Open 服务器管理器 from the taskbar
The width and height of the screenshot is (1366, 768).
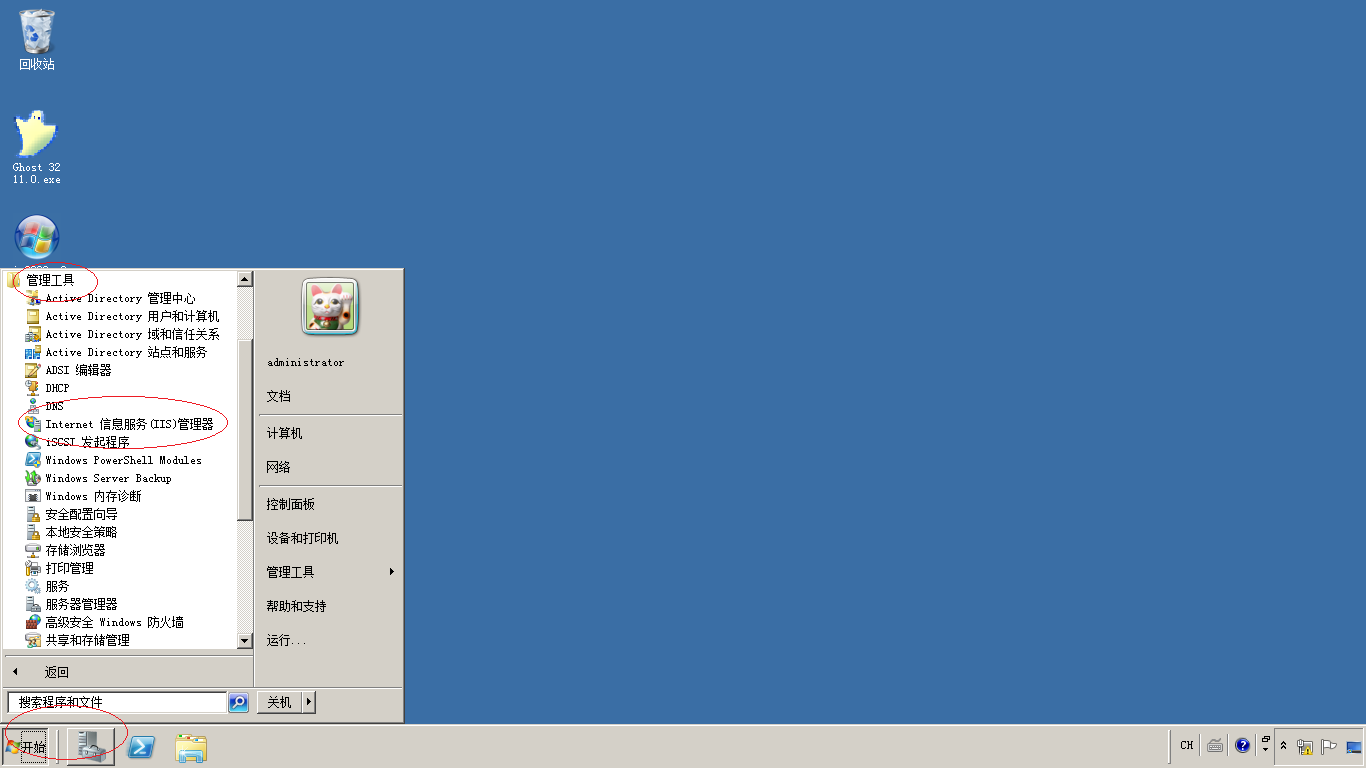click(x=90, y=746)
